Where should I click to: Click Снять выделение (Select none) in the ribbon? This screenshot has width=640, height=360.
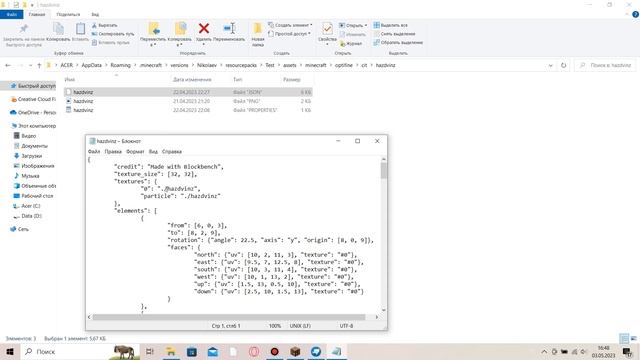tap(394, 34)
